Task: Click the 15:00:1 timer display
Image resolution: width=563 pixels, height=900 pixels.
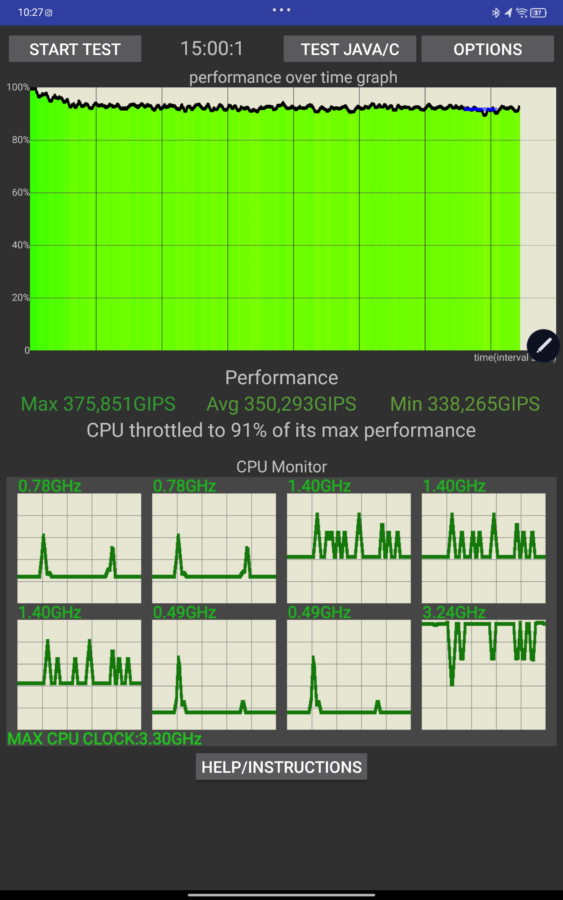Action: (212, 49)
